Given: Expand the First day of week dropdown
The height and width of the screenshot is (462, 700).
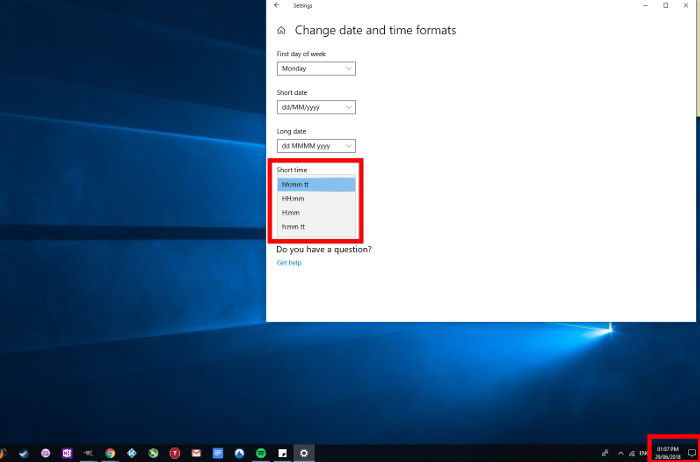Looking at the screenshot, I should (x=316, y=69).
